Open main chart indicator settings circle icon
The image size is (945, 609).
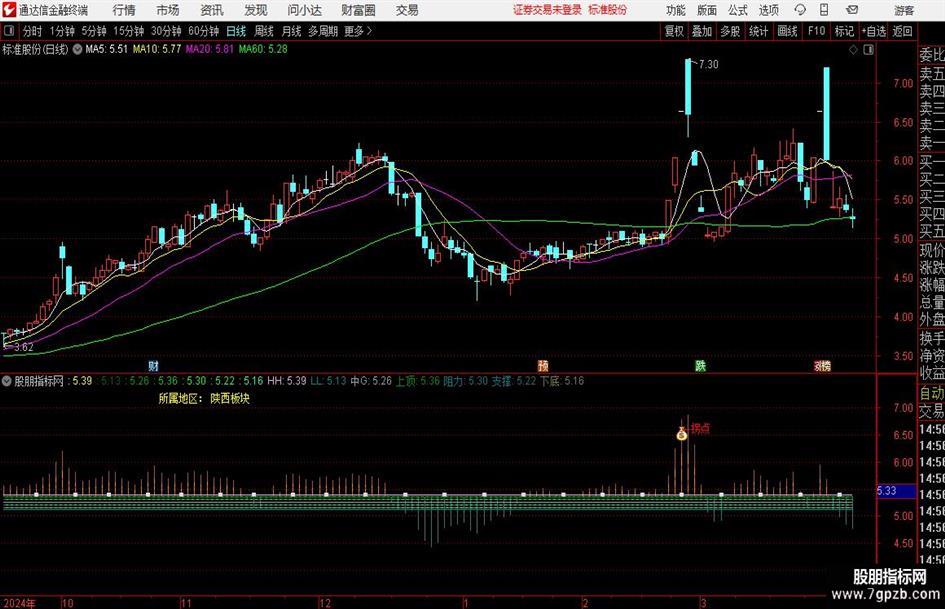tap(77, 49)
